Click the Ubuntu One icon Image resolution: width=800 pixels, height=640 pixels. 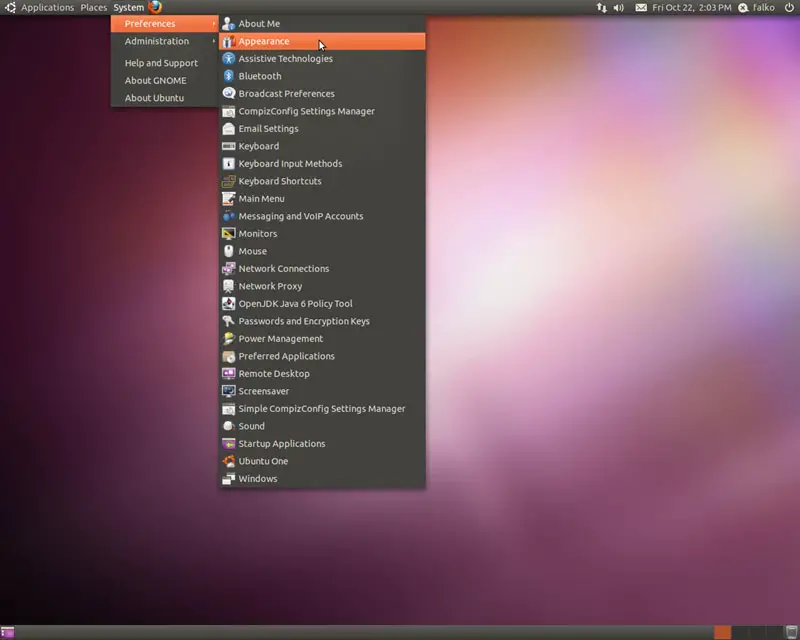tap(229, 461)
